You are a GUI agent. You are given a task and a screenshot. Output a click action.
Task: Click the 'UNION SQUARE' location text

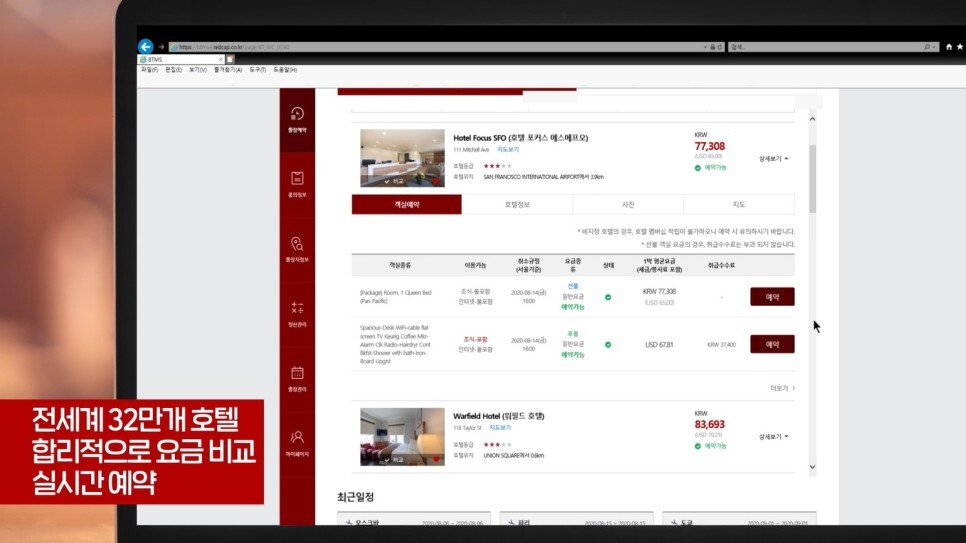click(x=513, y=455)
